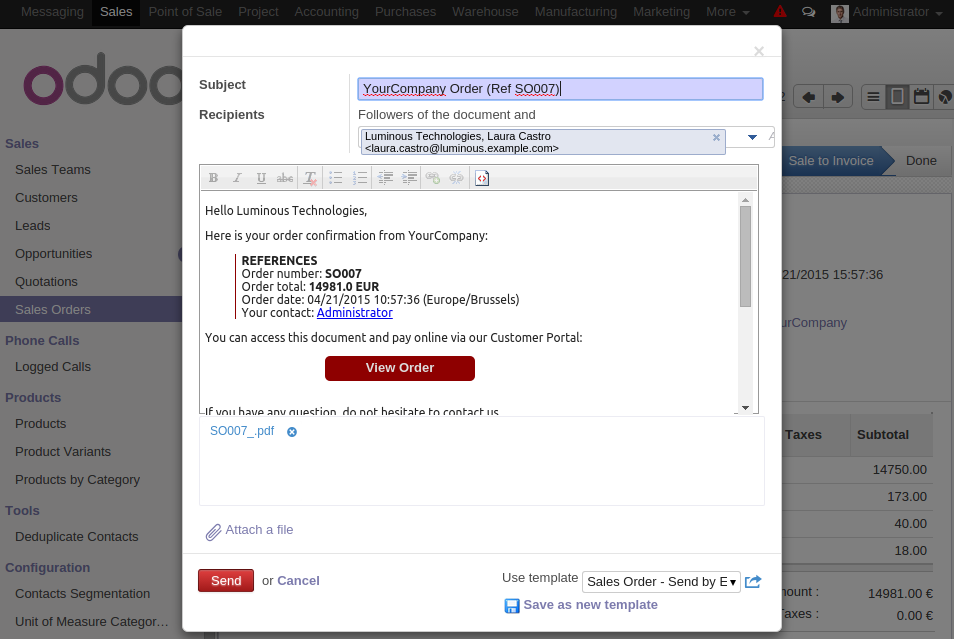Decrease indent in the email editor
Image resolution: width=954 pixels, height=639 pixels.
pos(385,178)
